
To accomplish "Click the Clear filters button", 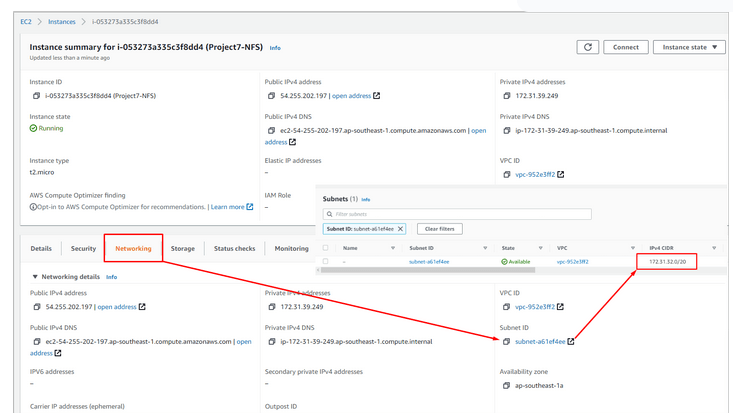I will (439, 229).
